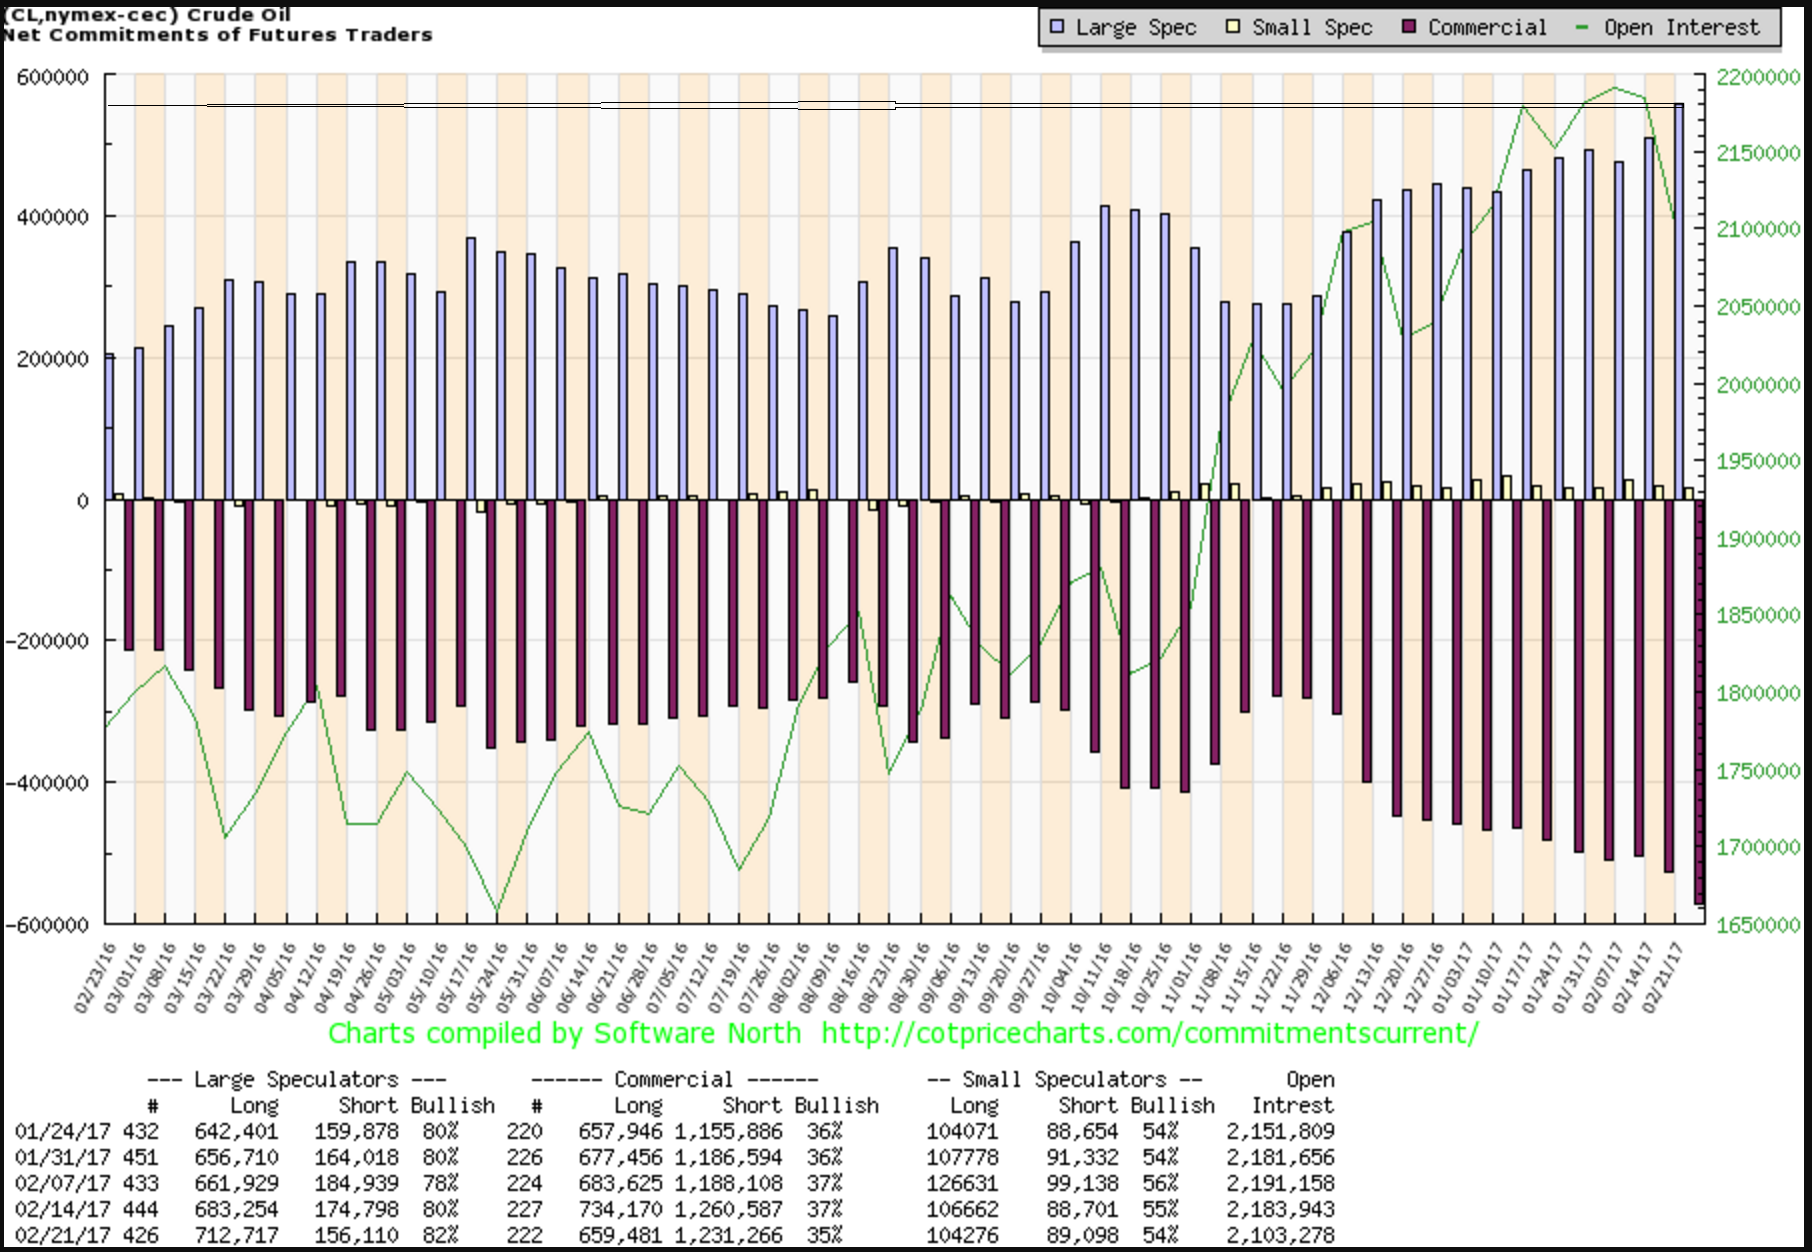Select the 'Open Interest' legend label
The width and height of the screenshot is (1812, 1252).
pos(1682,28)
